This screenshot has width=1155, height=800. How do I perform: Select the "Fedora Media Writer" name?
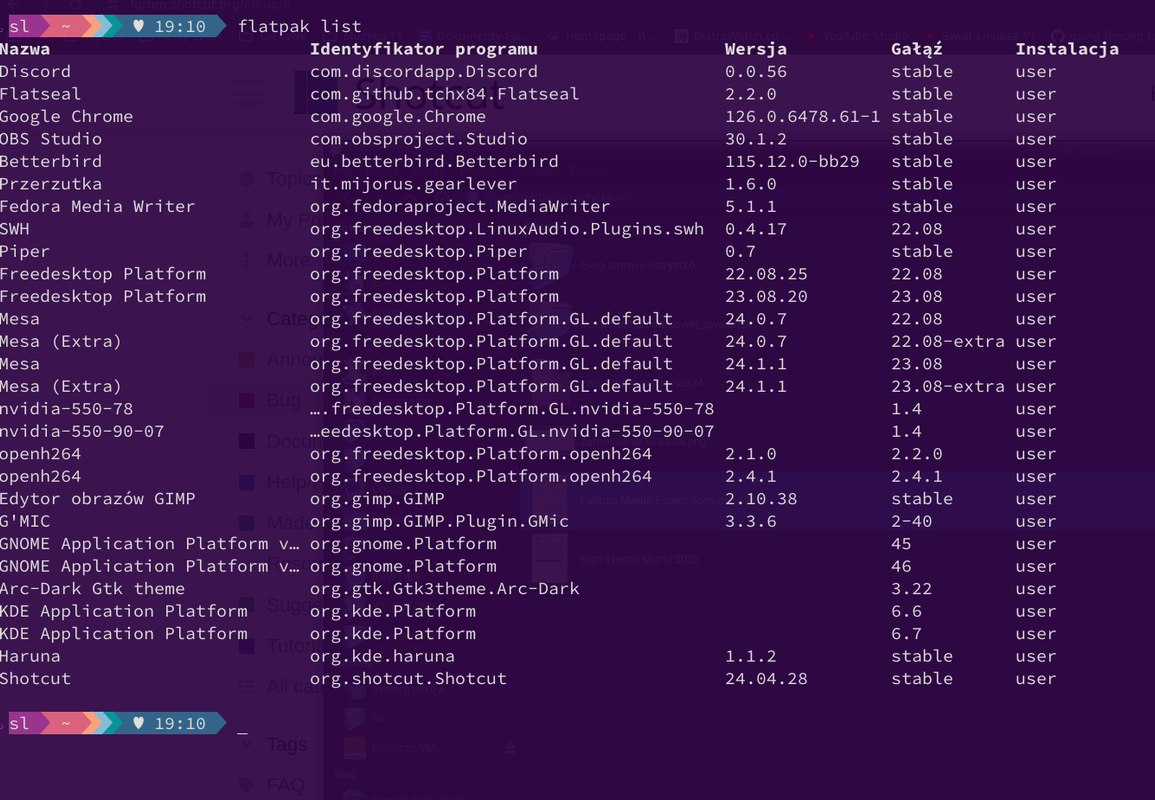(97, 206)
